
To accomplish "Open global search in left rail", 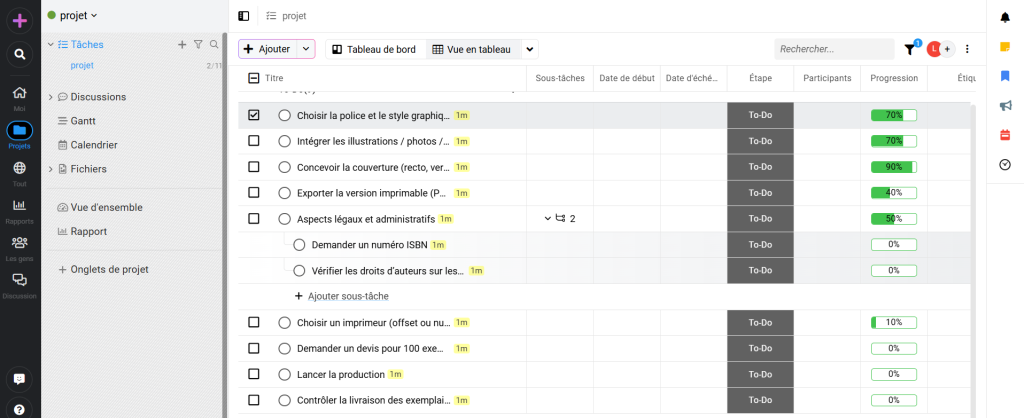I will coord(20,54).
